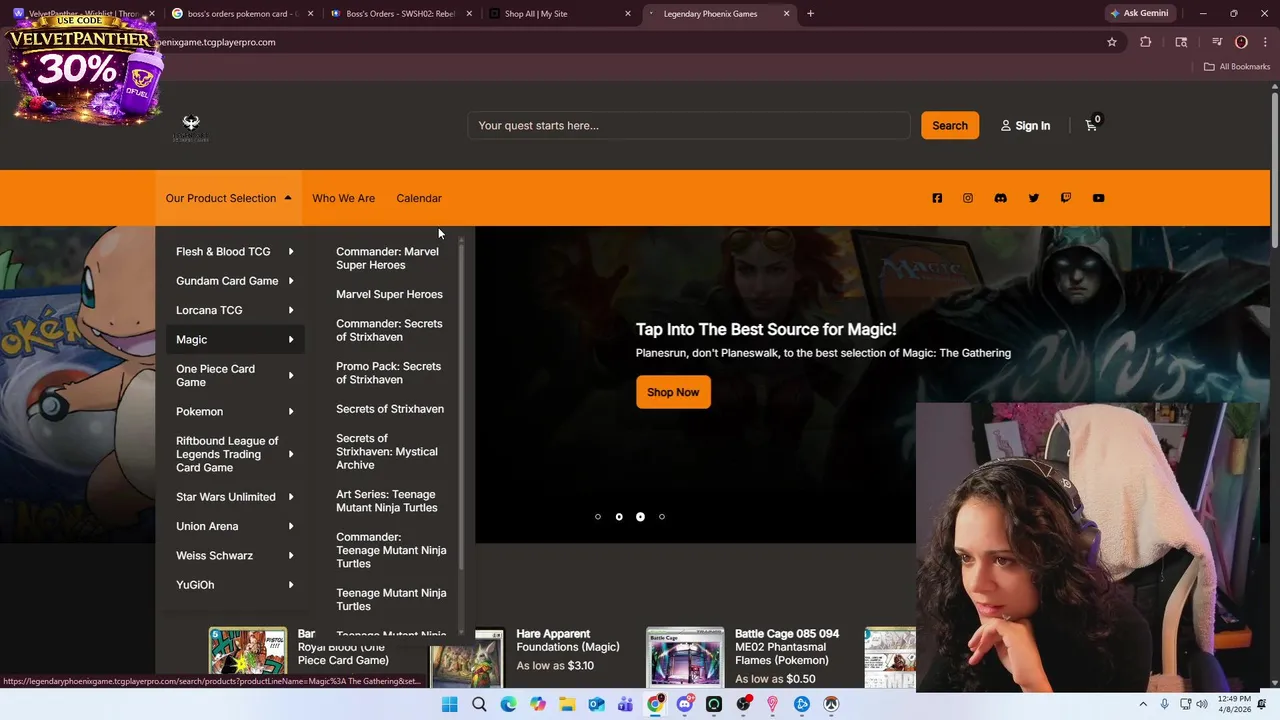
Task: Open the Discord icon in orange nav bar
Action: 1000,198
